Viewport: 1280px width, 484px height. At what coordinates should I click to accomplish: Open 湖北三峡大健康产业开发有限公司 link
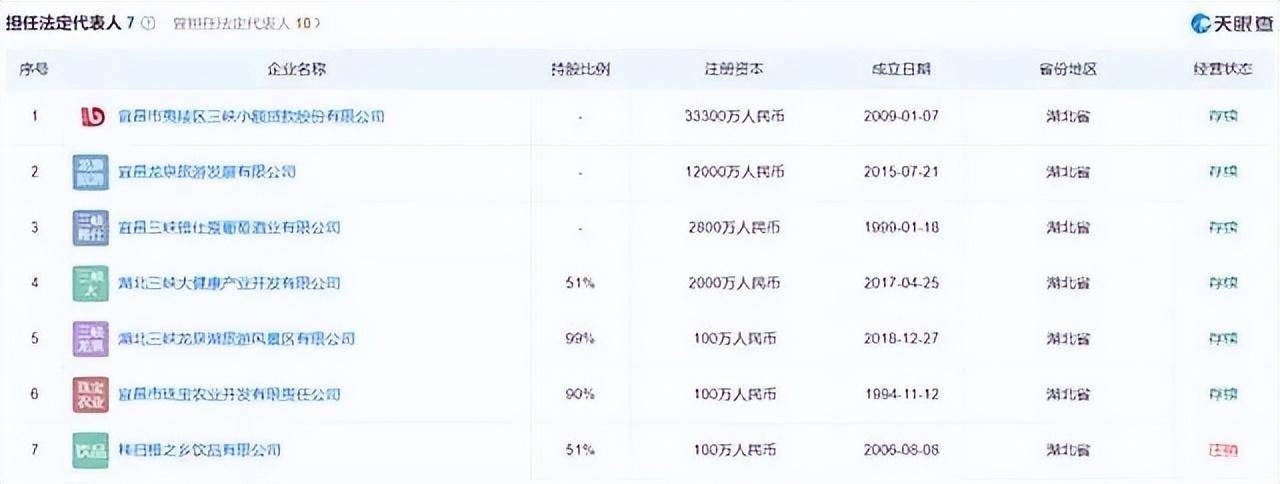(x=228, y=284)
